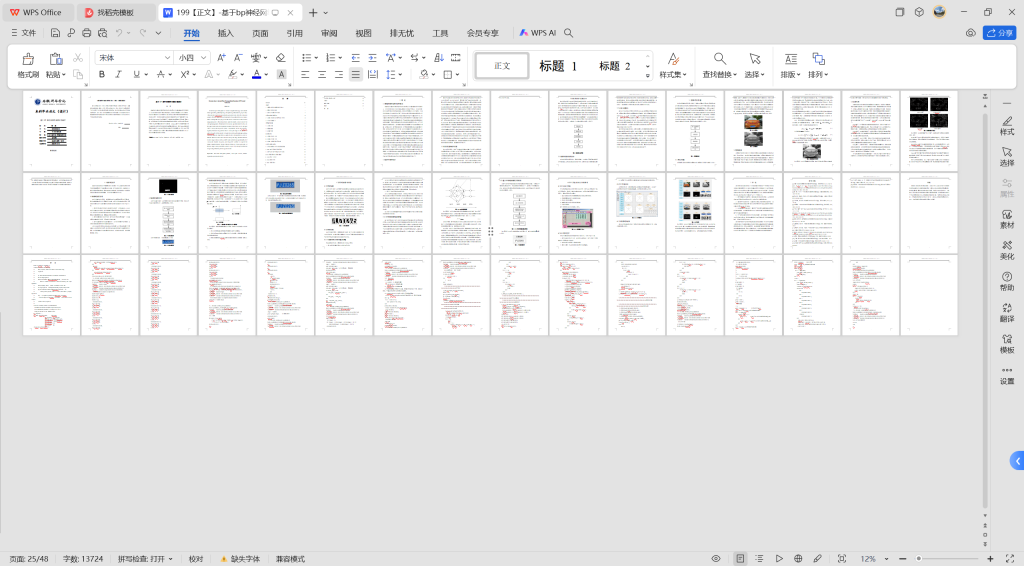Switch to the Review (审阅) tab

tap(329, 33)
